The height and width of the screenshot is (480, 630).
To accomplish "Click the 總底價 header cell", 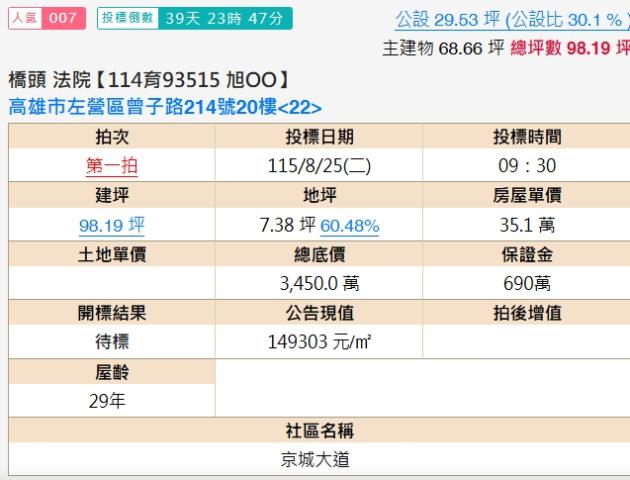I will coord(319,254).
